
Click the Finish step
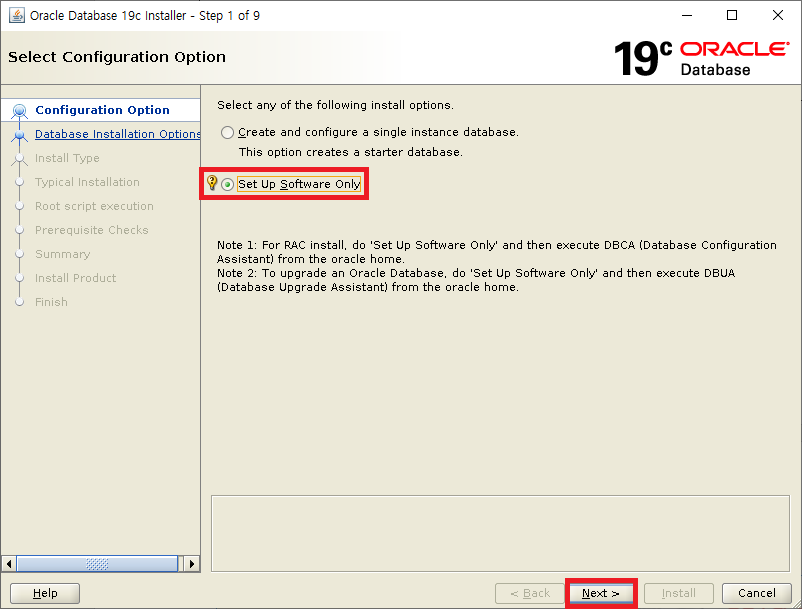51,302
